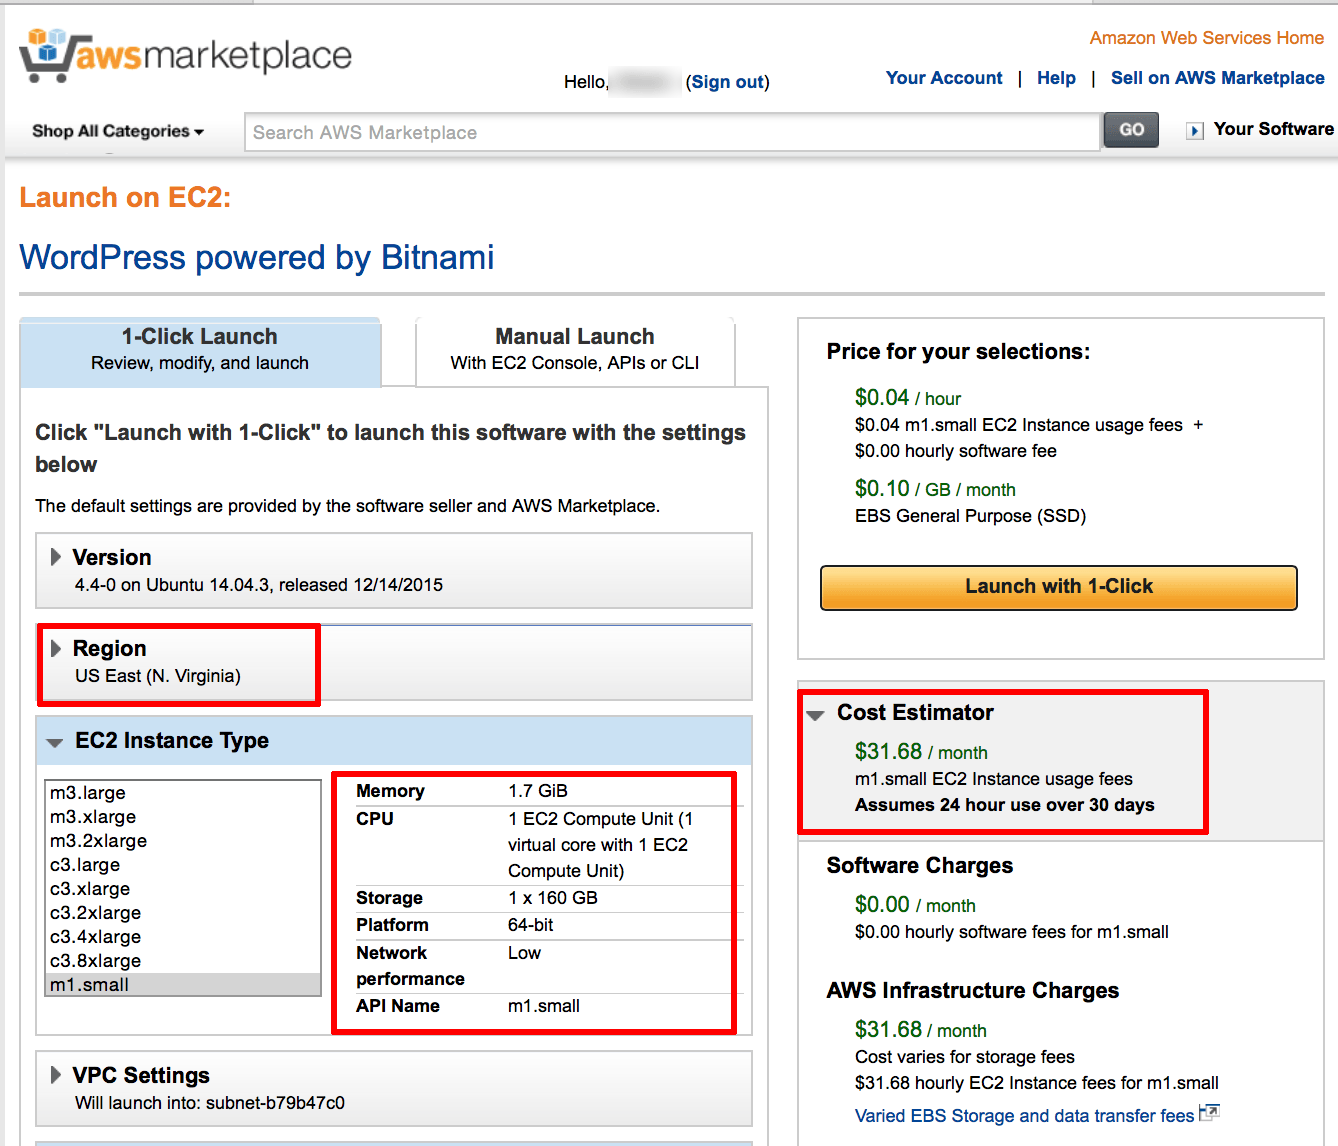Image resolution: width=1338 pixels, height=1146 pixels.
Task: Open Amazon Web Services Home link
Action: 1207,38
